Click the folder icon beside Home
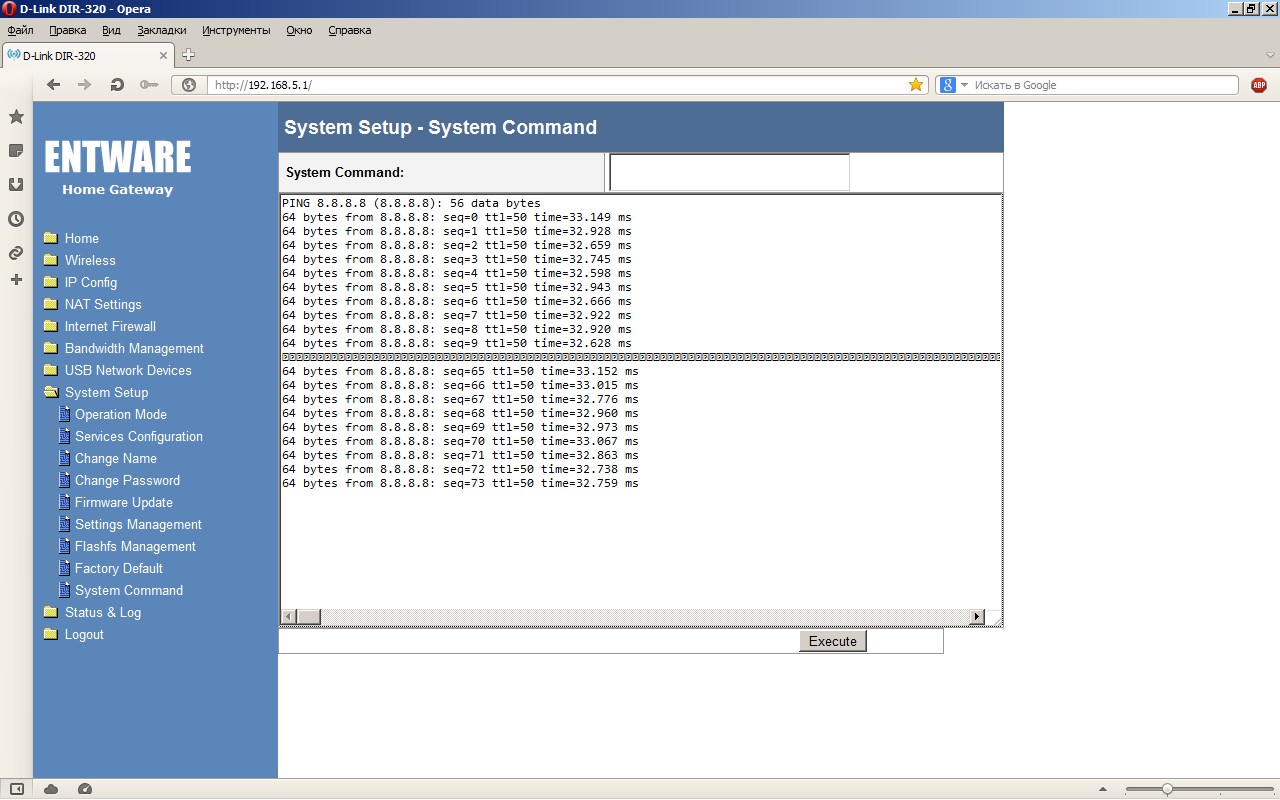This screenshot has width=1280, height=800. [x=51, y=238]
